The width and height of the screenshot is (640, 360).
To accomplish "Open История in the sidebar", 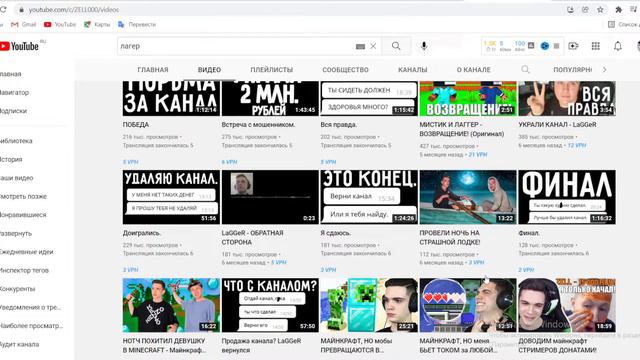I will pyautogui.click(x=11, y=160).
